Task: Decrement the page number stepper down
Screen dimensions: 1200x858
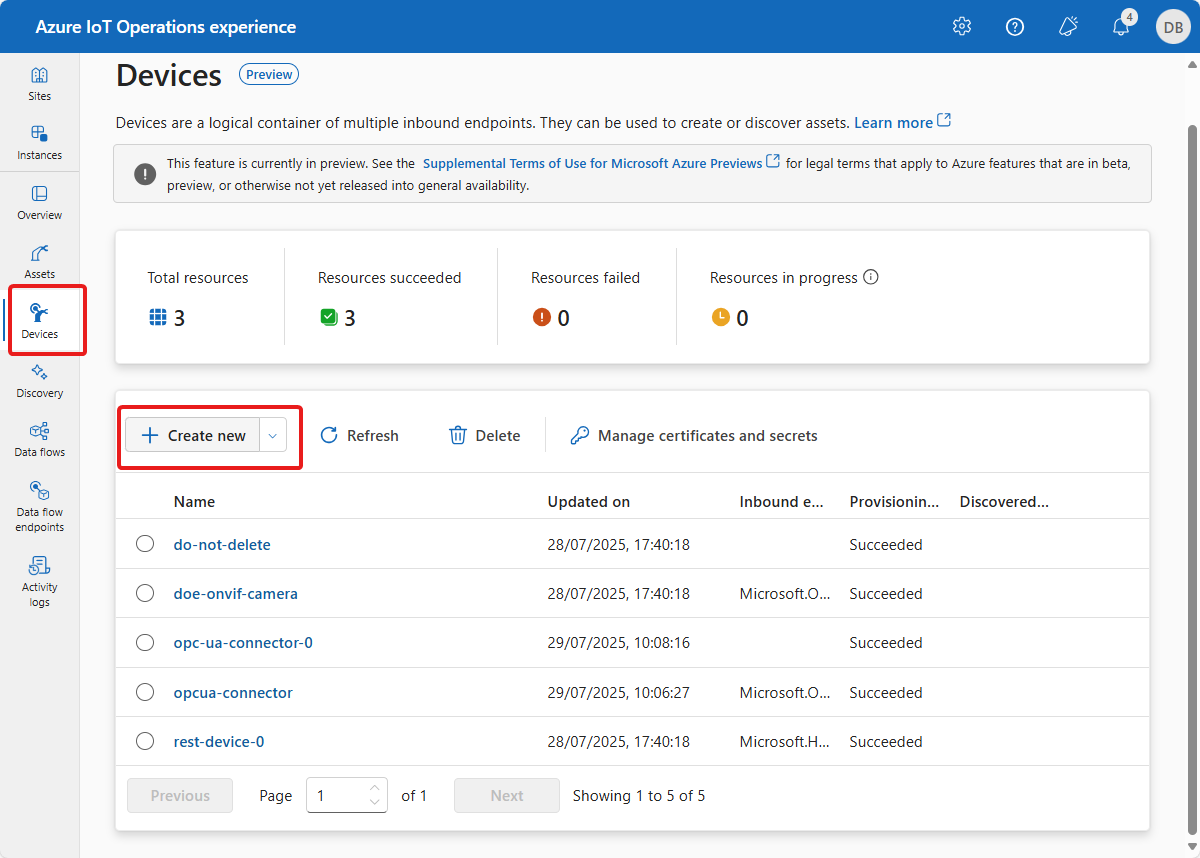Action: pos(375,802)
